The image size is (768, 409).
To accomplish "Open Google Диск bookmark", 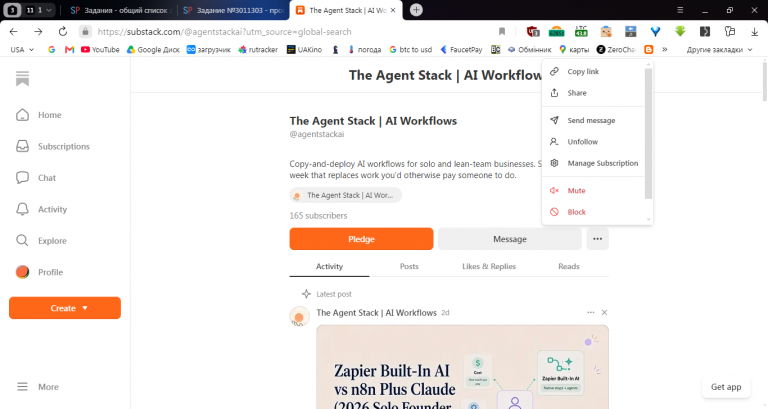I will coord(153,49).
